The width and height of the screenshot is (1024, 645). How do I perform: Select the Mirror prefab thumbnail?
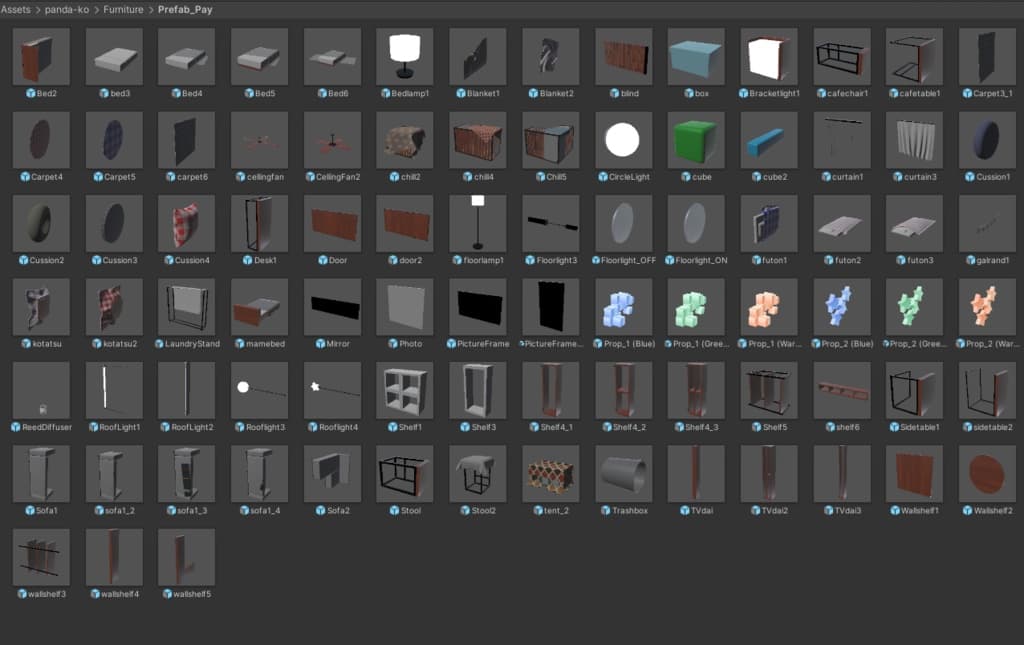(332, 307)
